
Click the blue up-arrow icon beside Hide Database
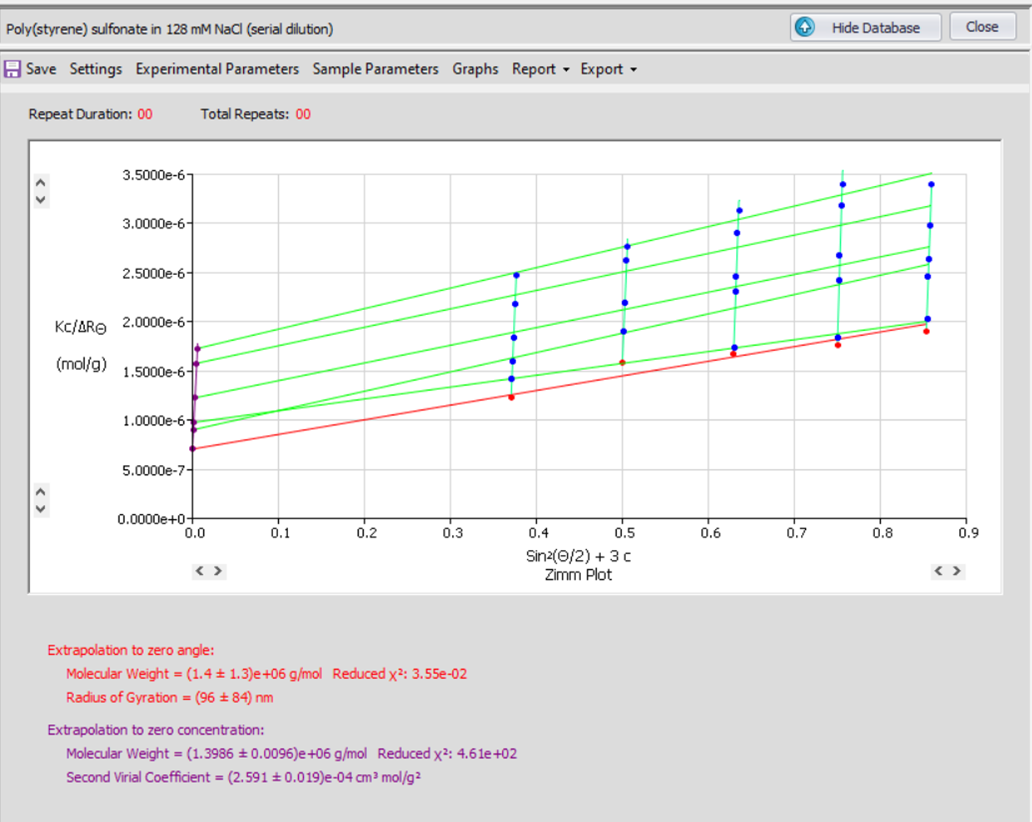[803, 27]
